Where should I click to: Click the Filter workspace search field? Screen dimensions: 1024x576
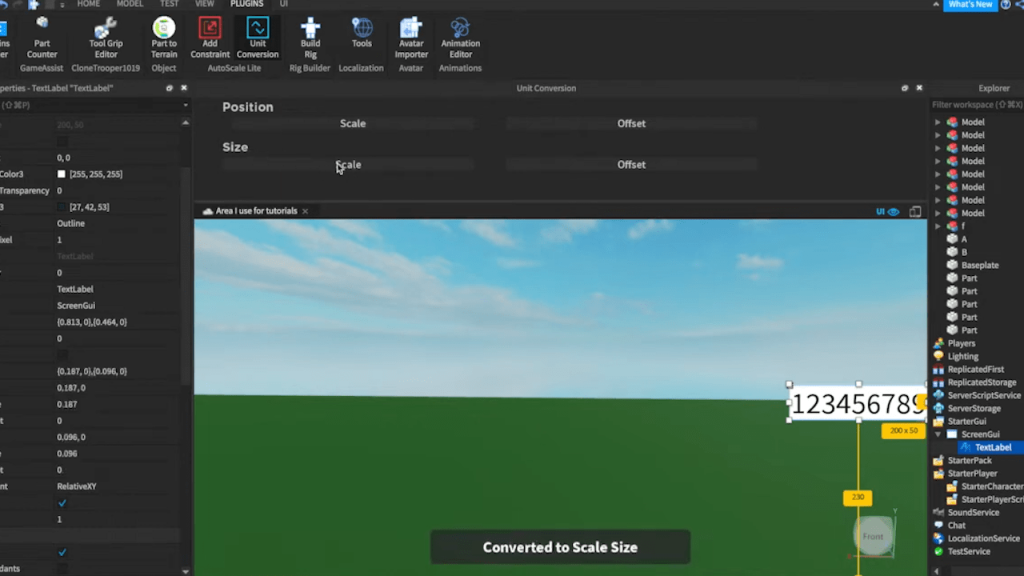pyautogui.click(x=976, y=104)
